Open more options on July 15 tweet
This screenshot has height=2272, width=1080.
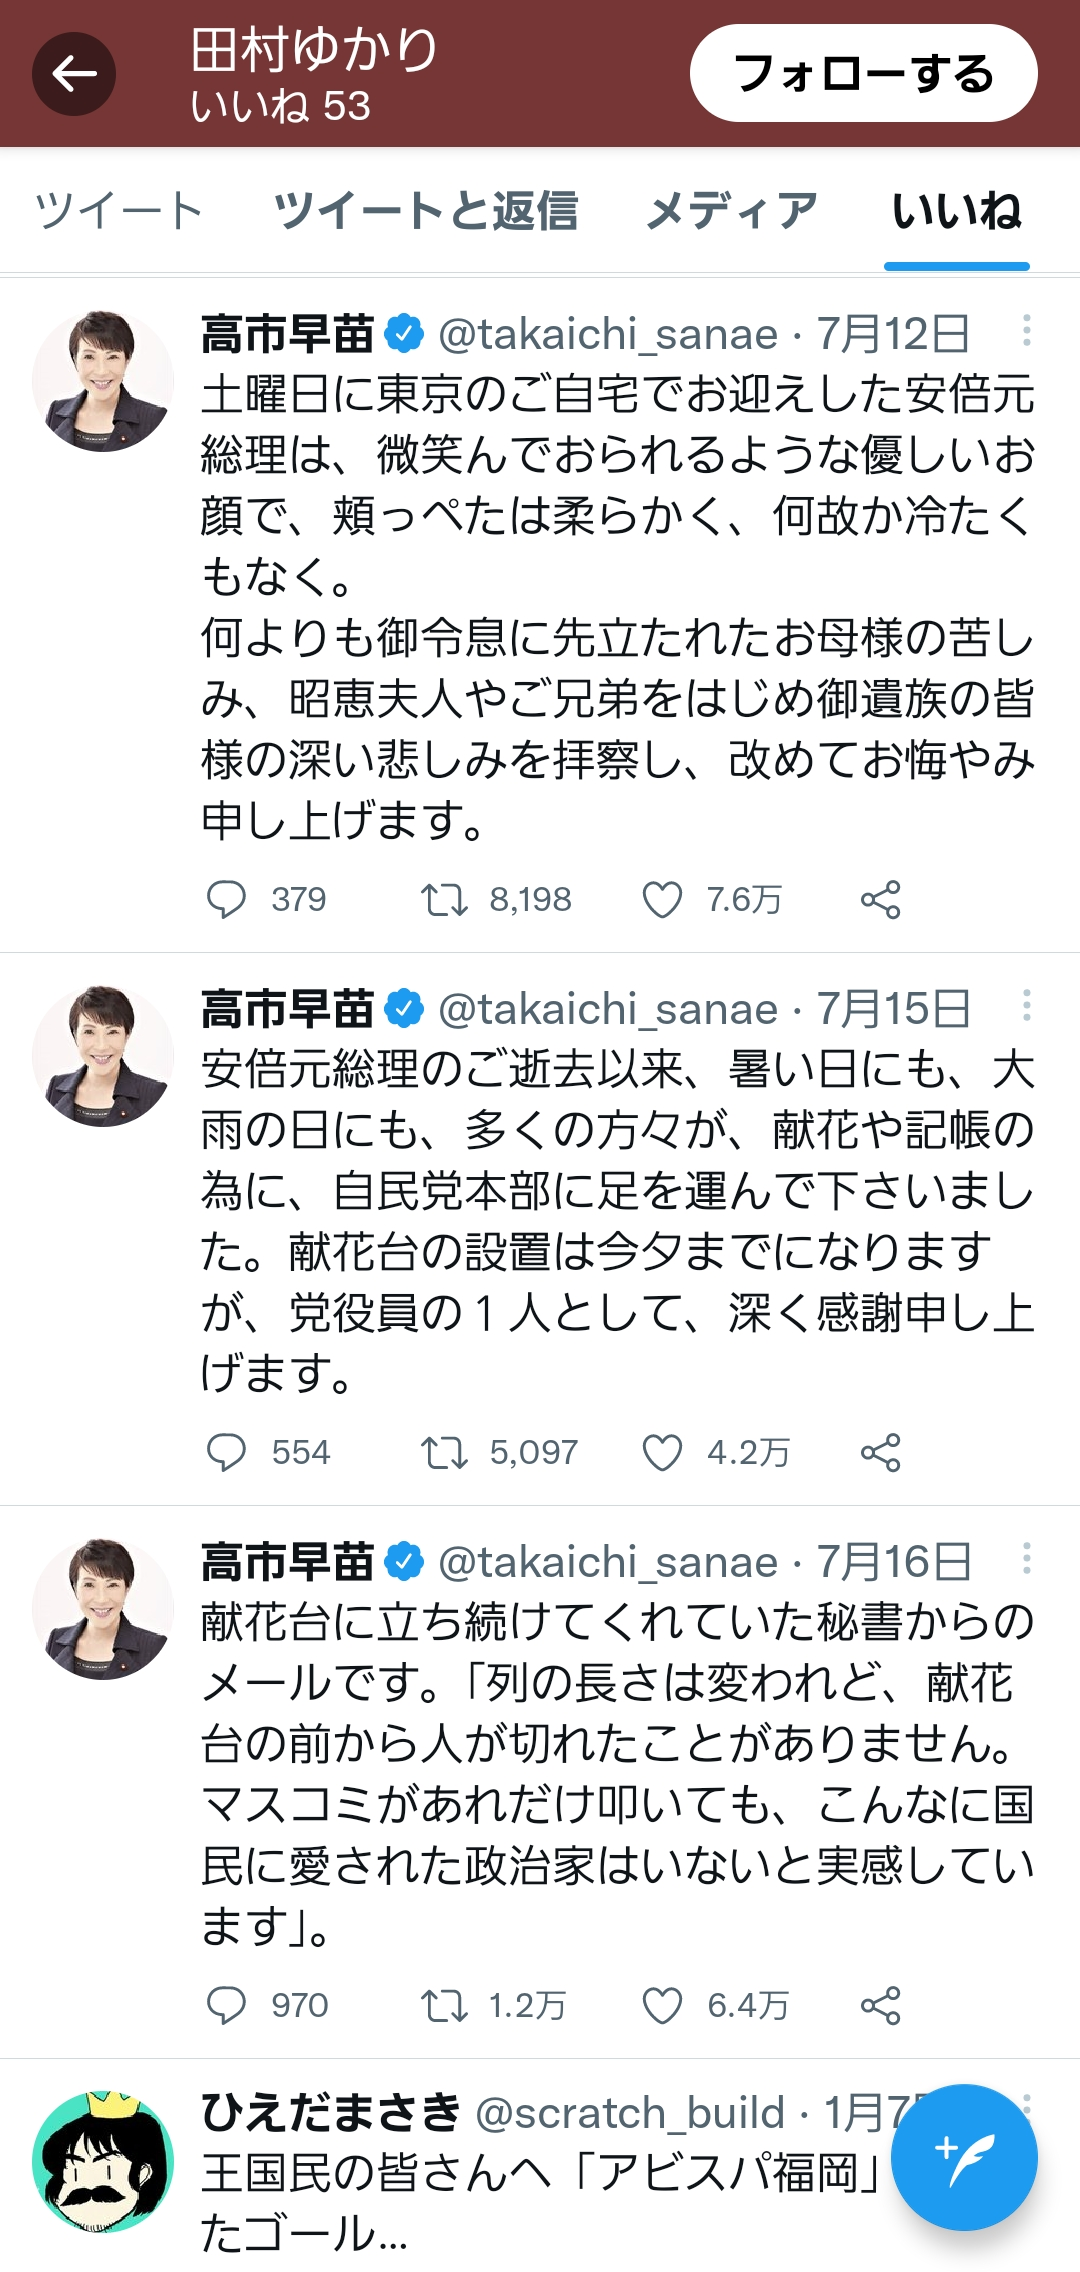coord(1026,1006)
